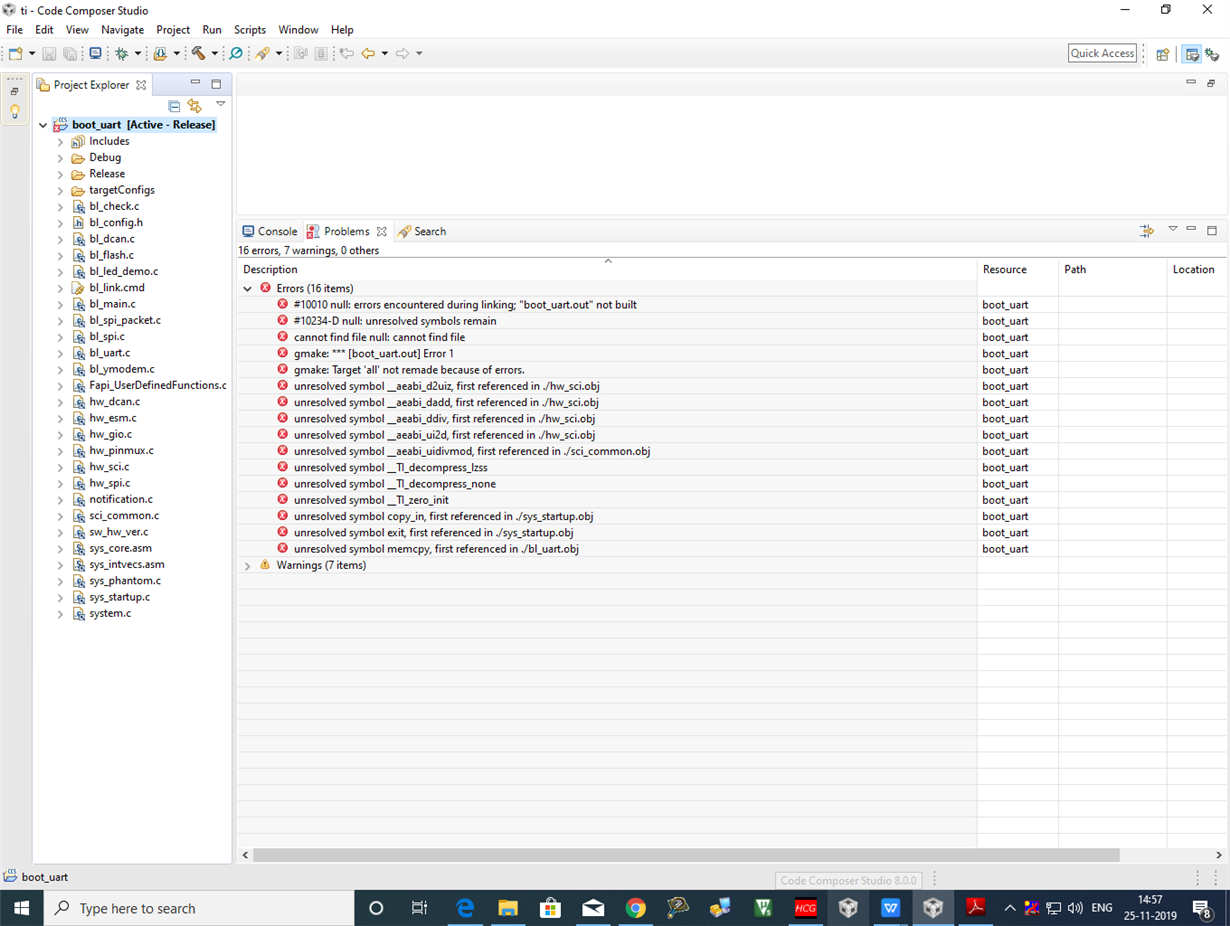
Task: Expand the Includes folder
Action: 60,142
